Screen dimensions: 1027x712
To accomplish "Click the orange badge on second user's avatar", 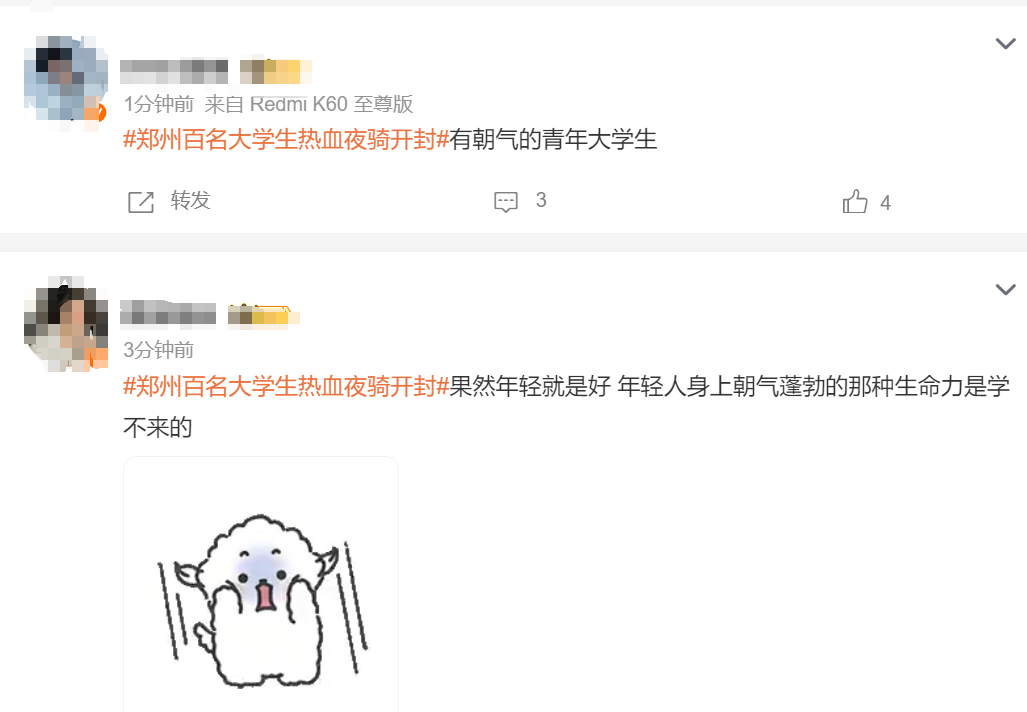I will pyautogui.click(x=98, y=358).
